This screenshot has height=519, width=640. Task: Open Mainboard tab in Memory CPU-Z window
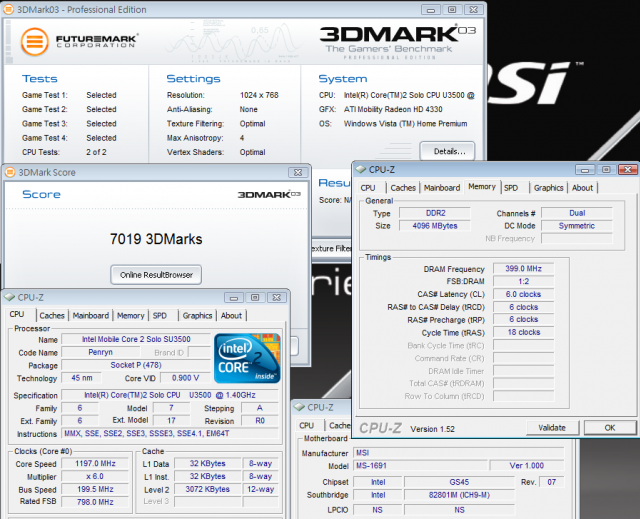click(x=442, y=188)
